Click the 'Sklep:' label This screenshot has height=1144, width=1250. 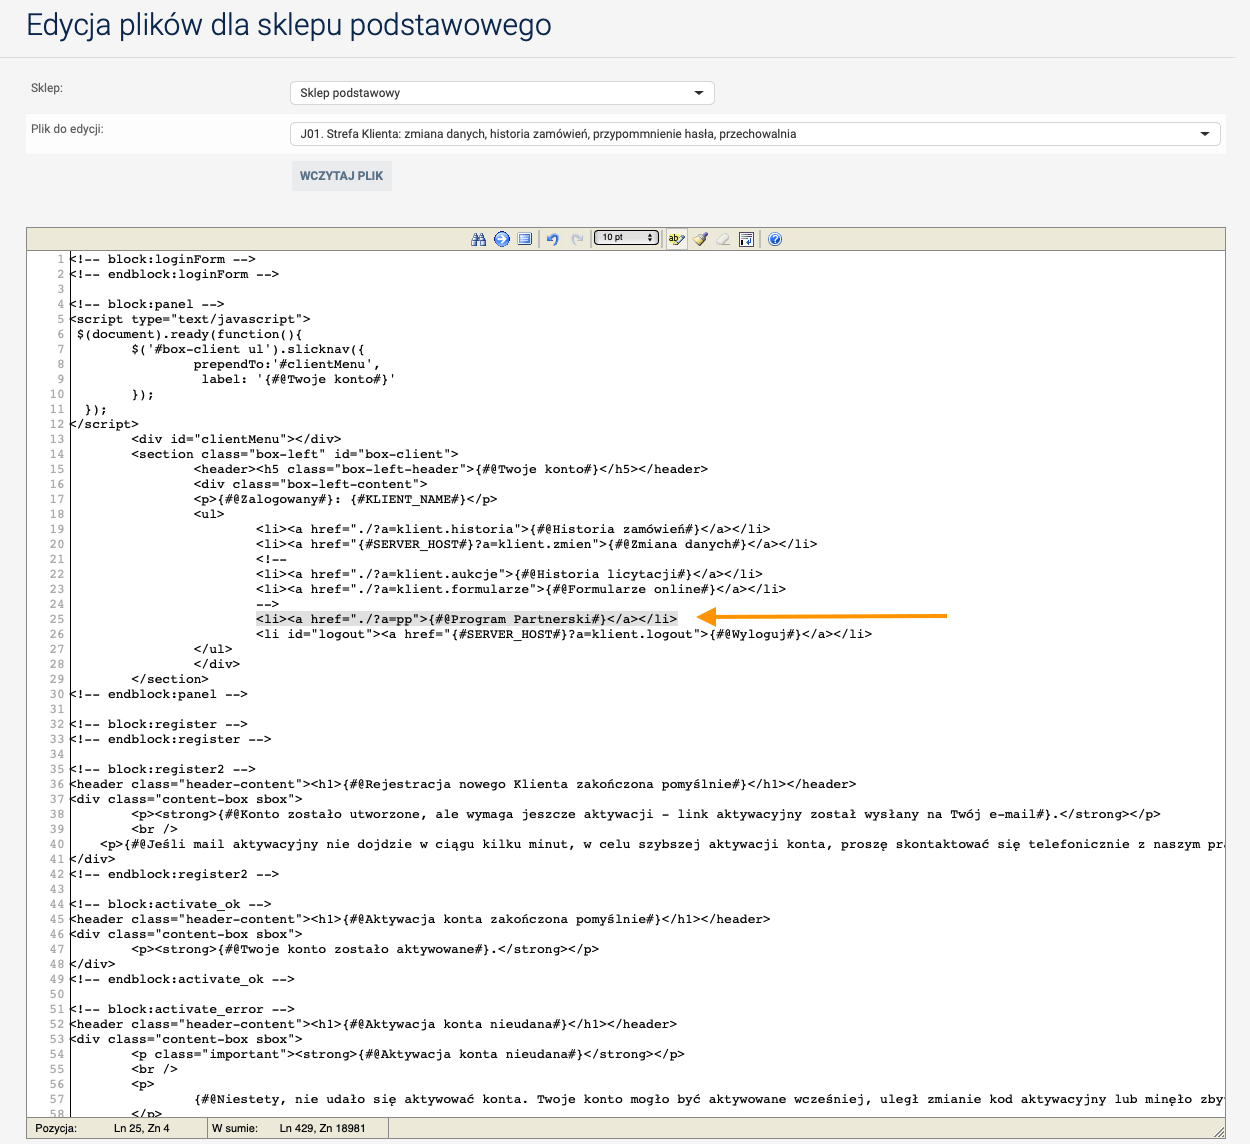click(47, 88)
